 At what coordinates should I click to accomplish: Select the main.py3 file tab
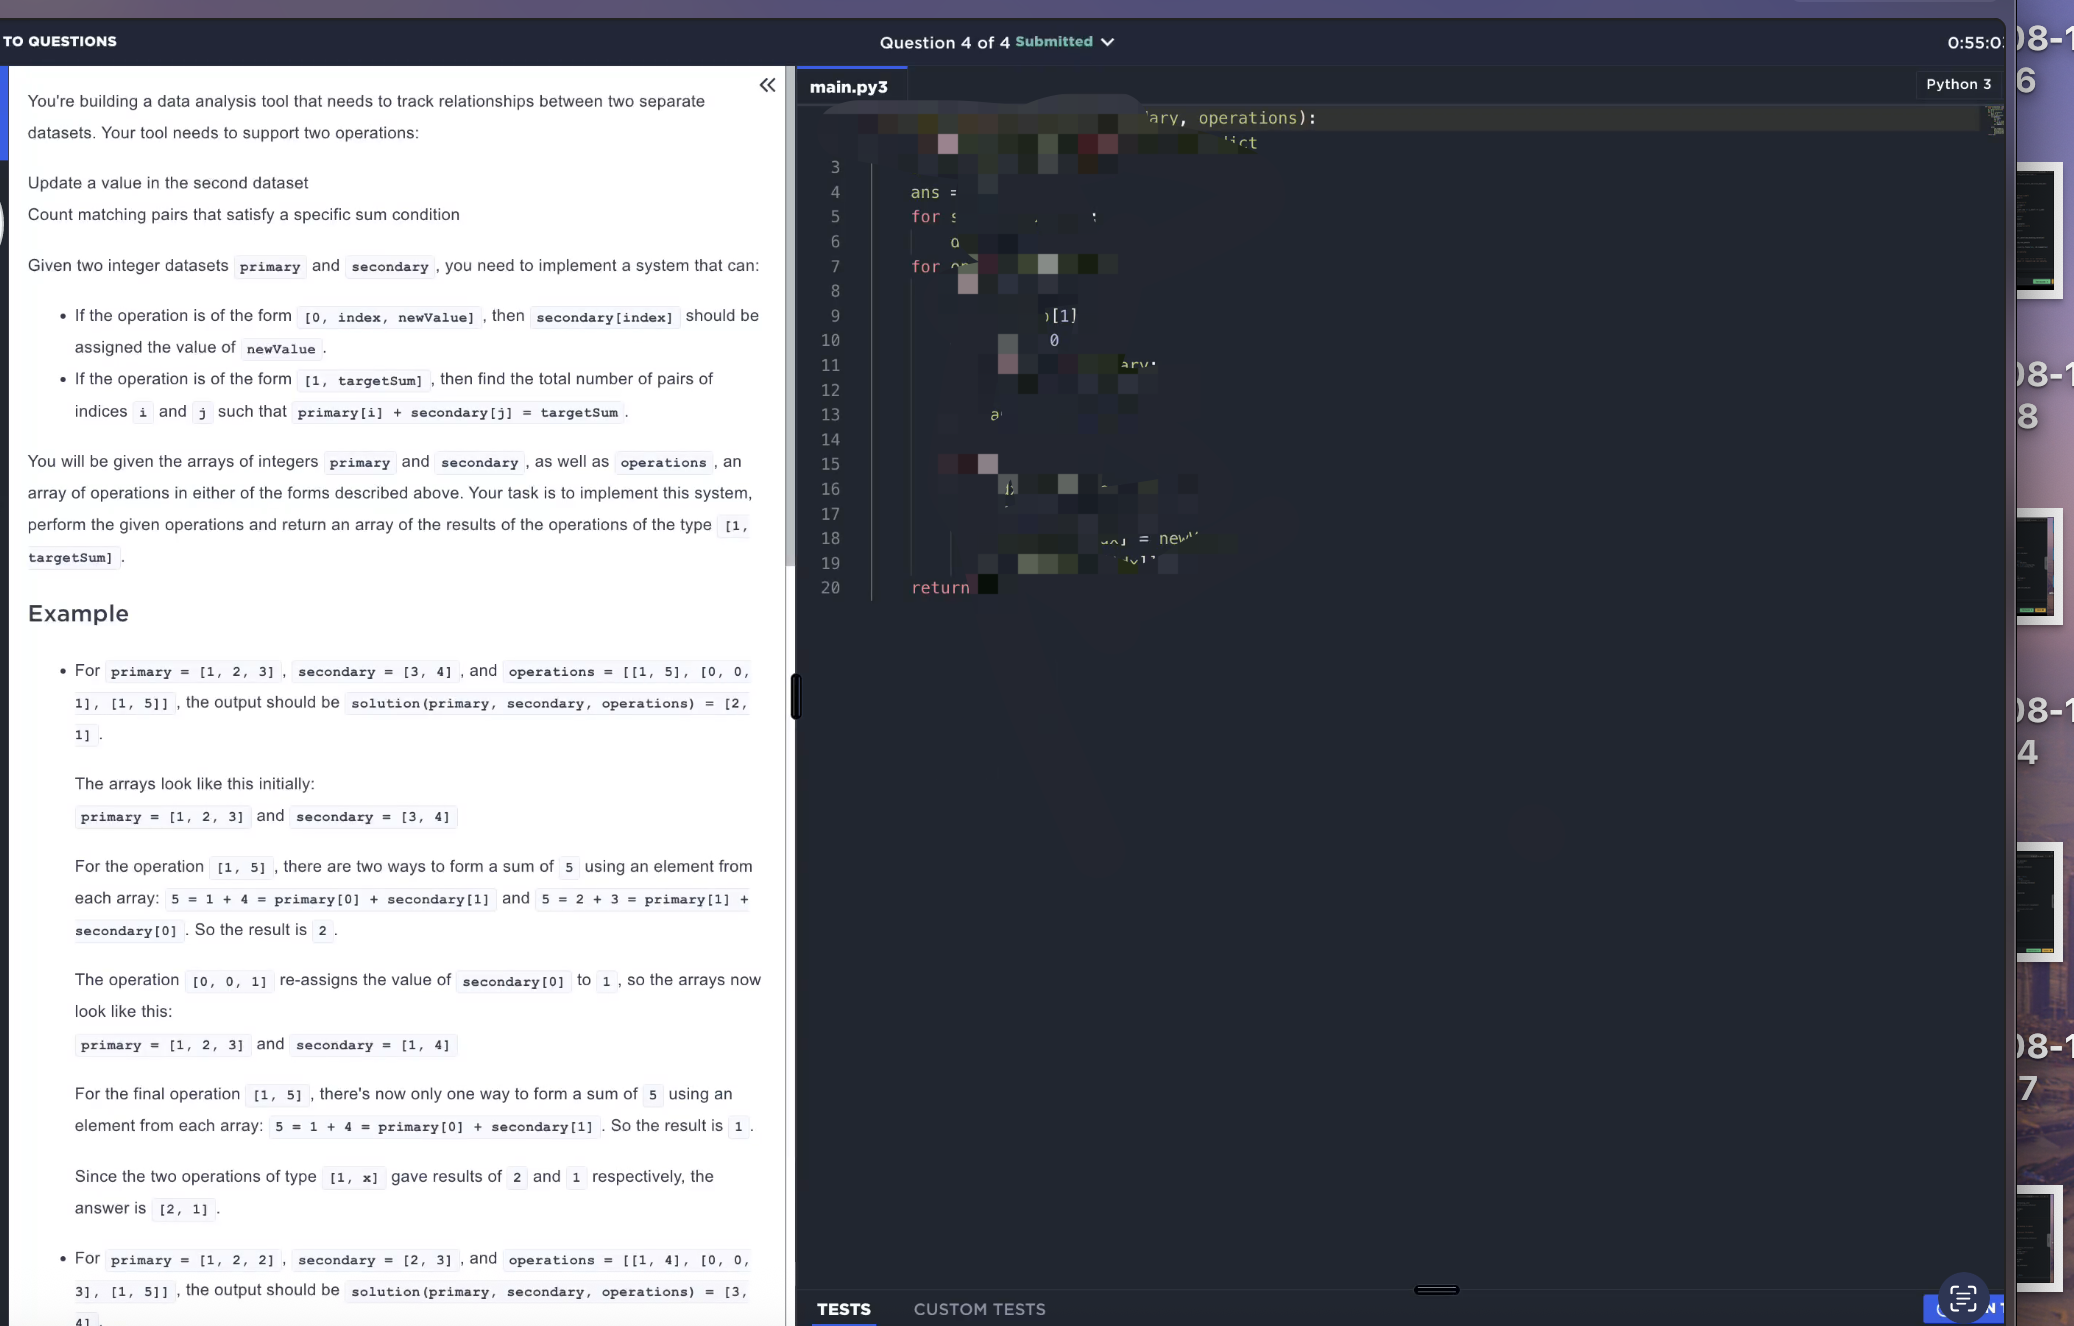849,87
